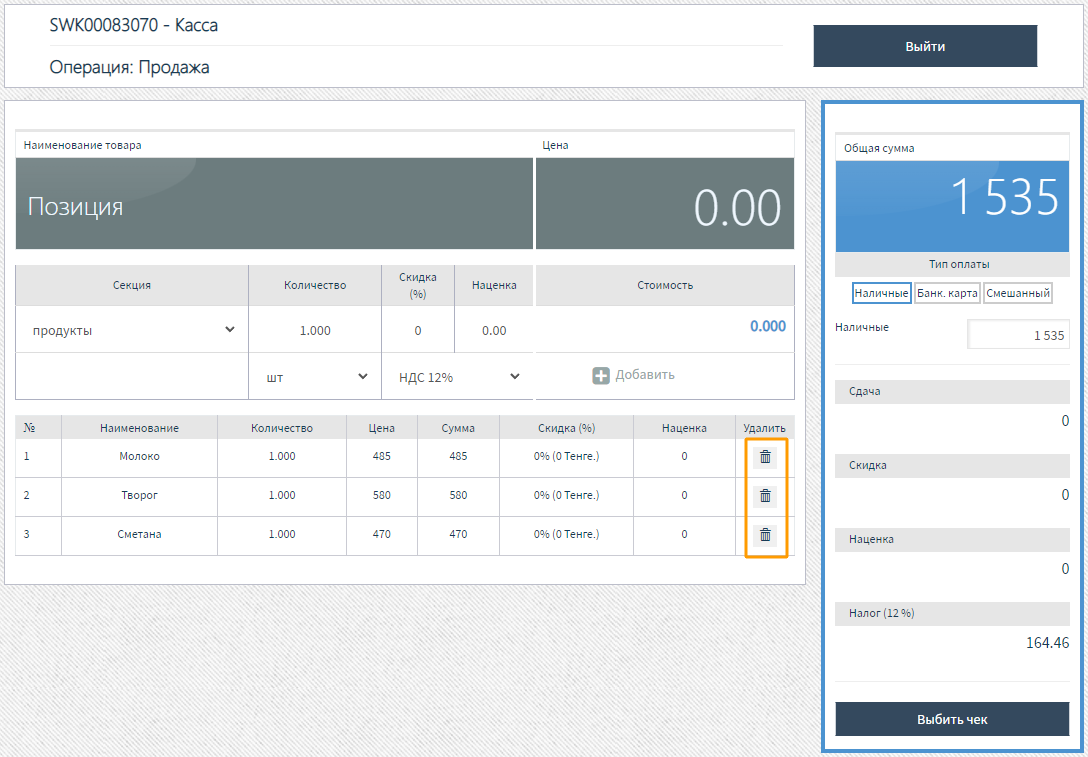The width and height of the screenshot is (1088, 757).
Task: Click the Стоимость value 0.000
Action: [767, 326]
